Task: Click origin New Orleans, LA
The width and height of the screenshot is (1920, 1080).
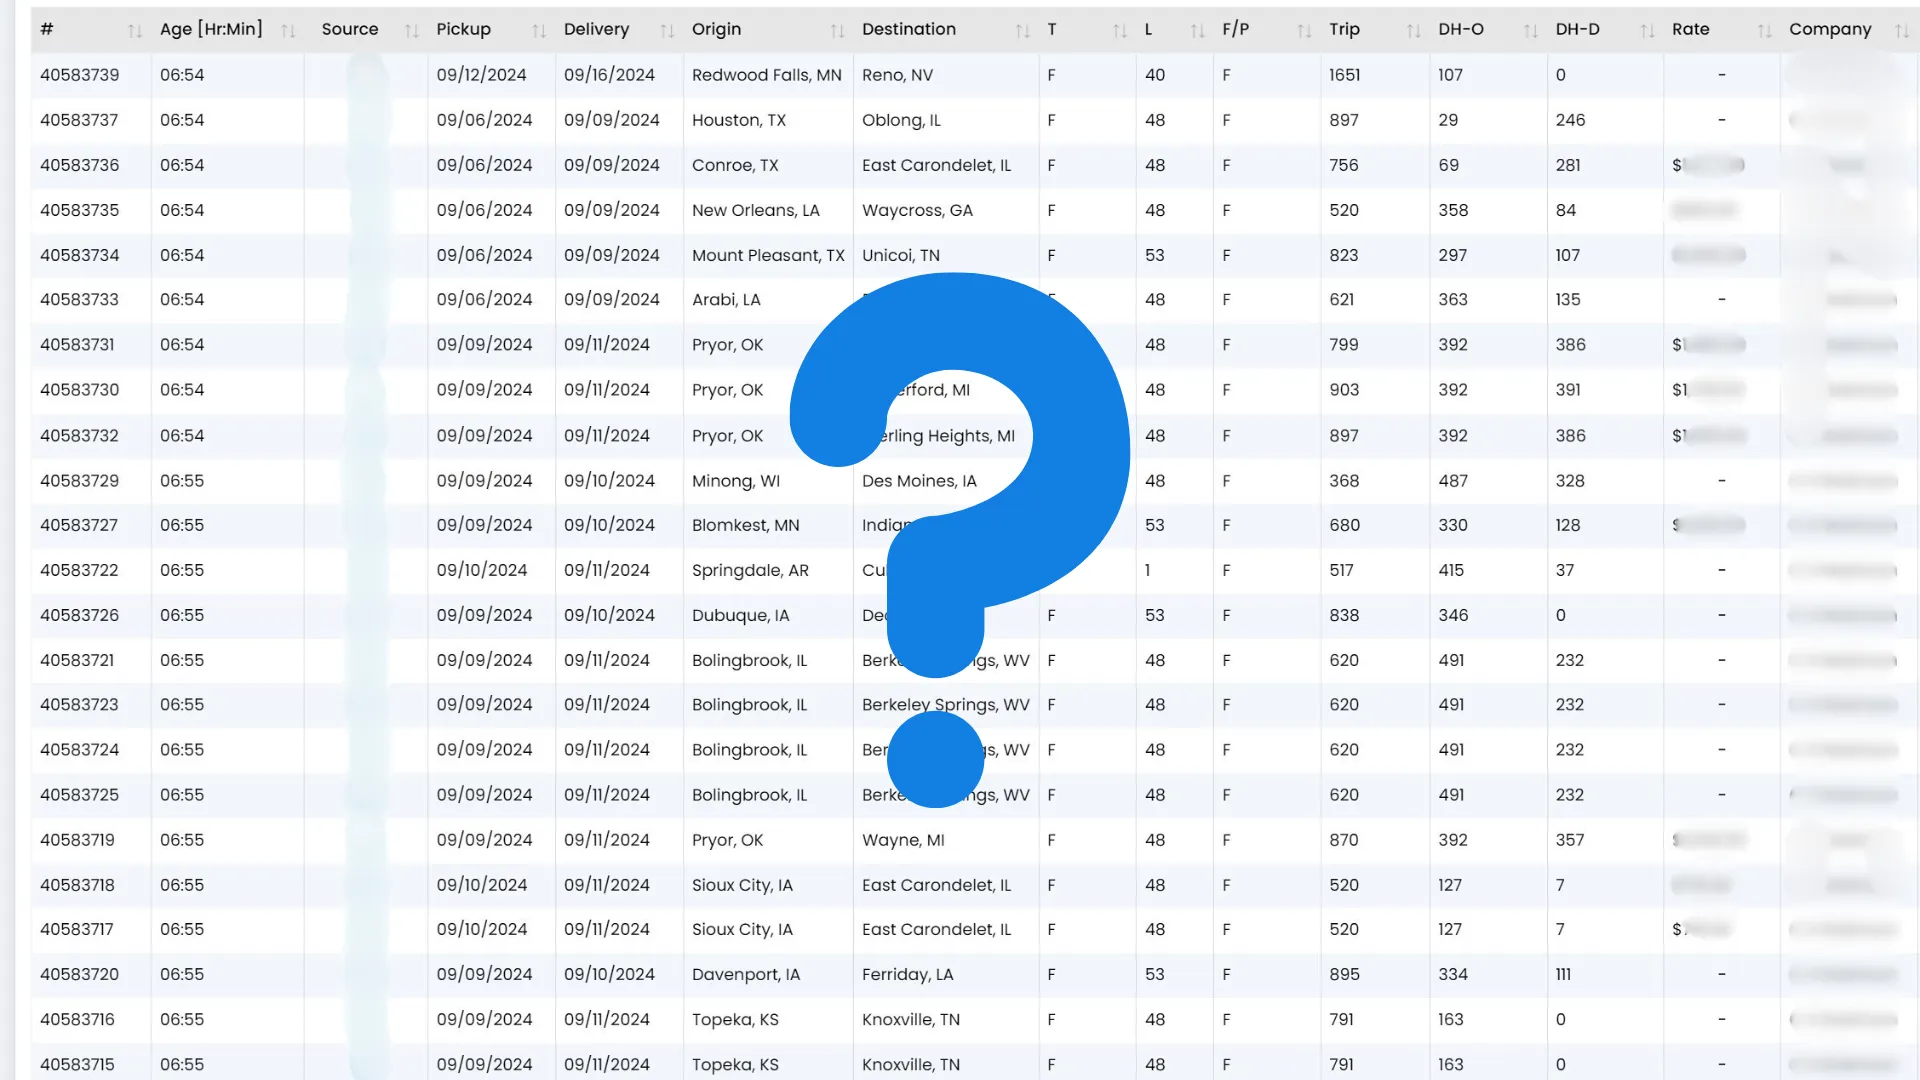Action: tap(755, 210)
